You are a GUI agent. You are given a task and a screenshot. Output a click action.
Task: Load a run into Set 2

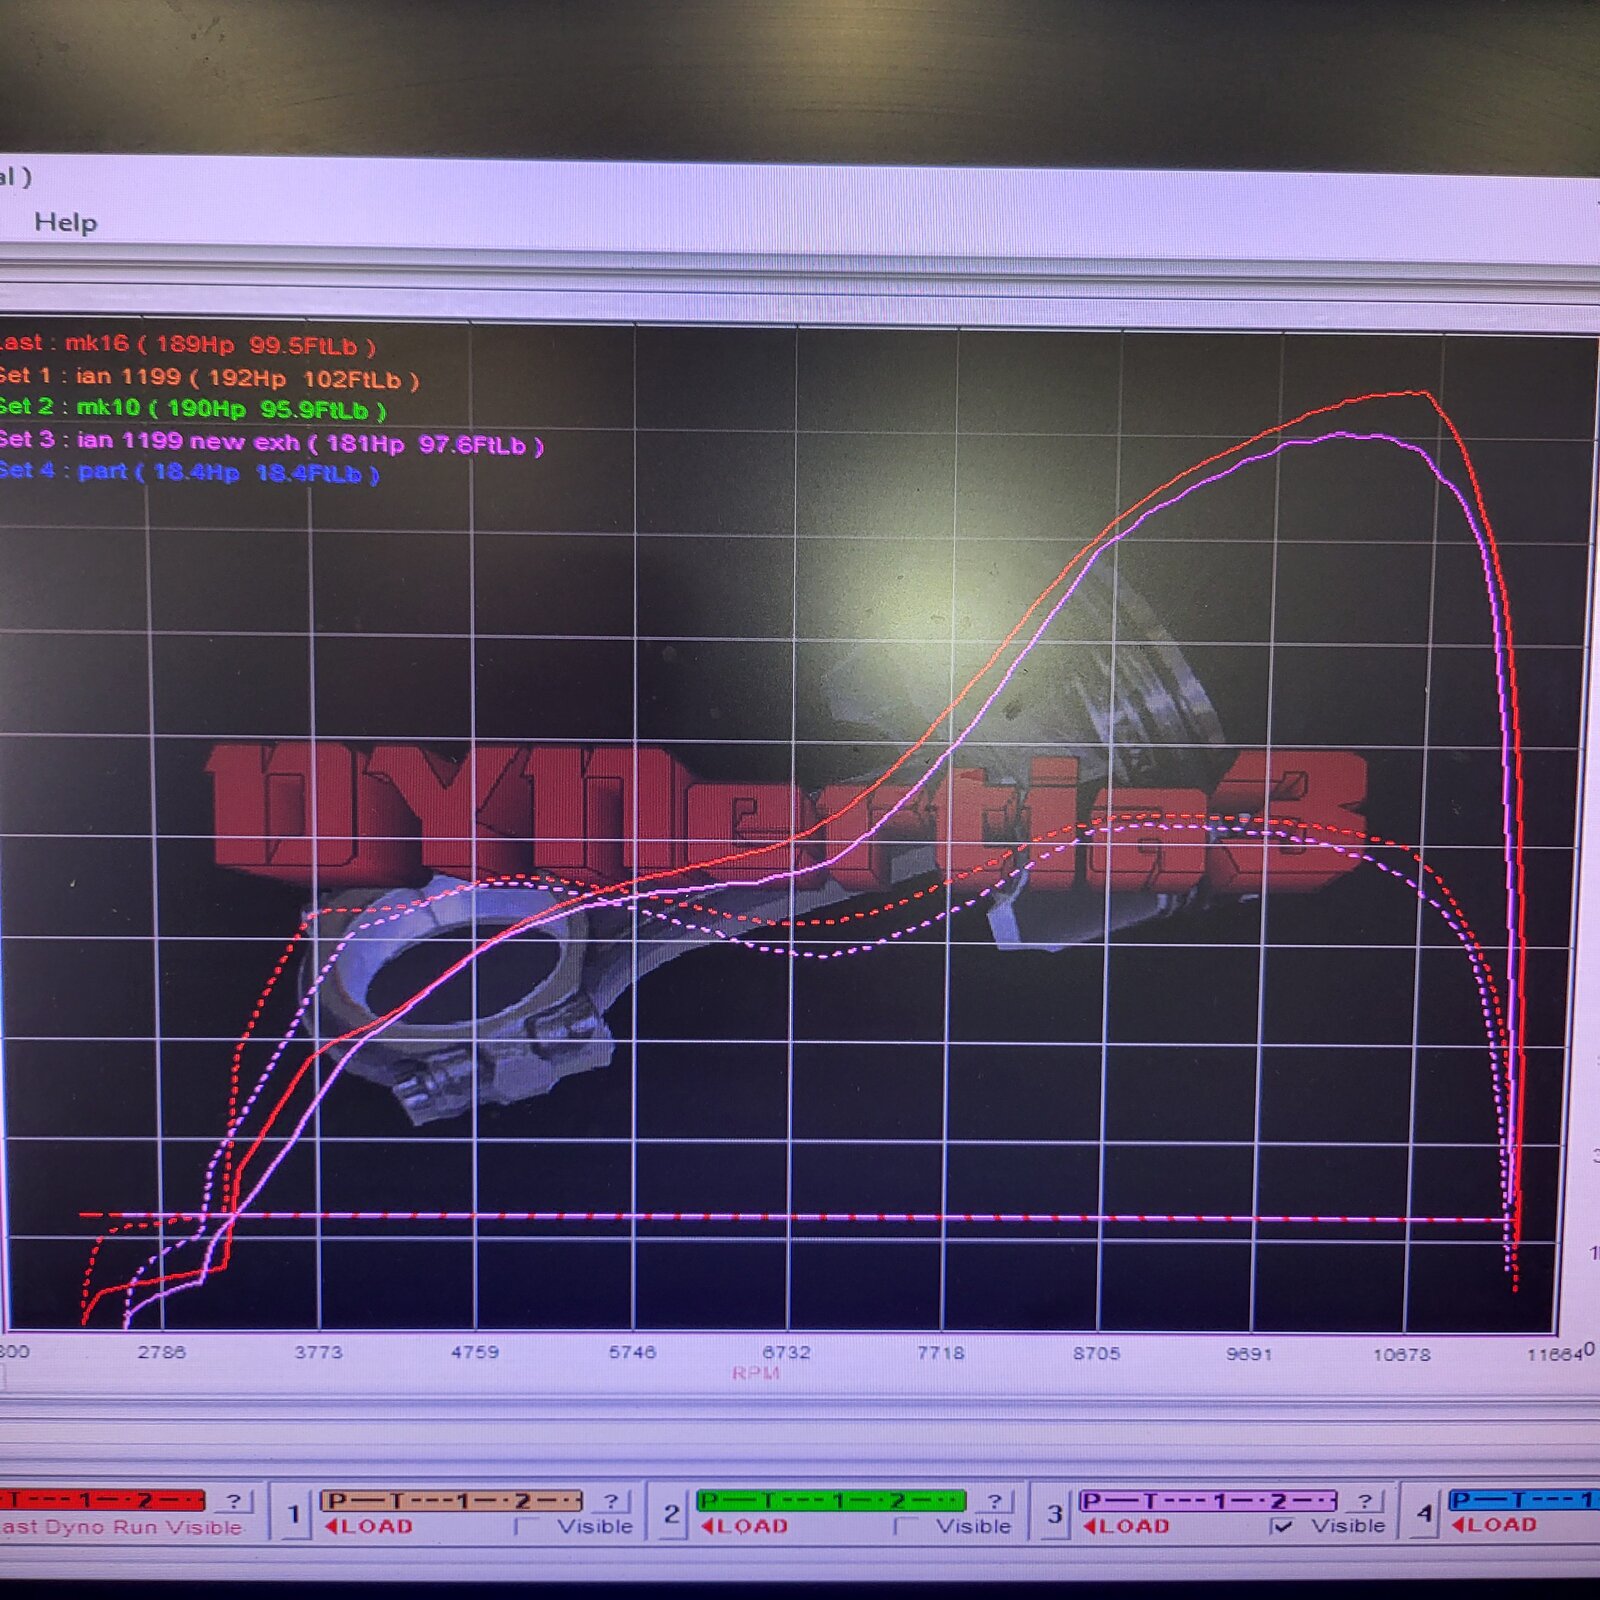(x=745, y=1527)
